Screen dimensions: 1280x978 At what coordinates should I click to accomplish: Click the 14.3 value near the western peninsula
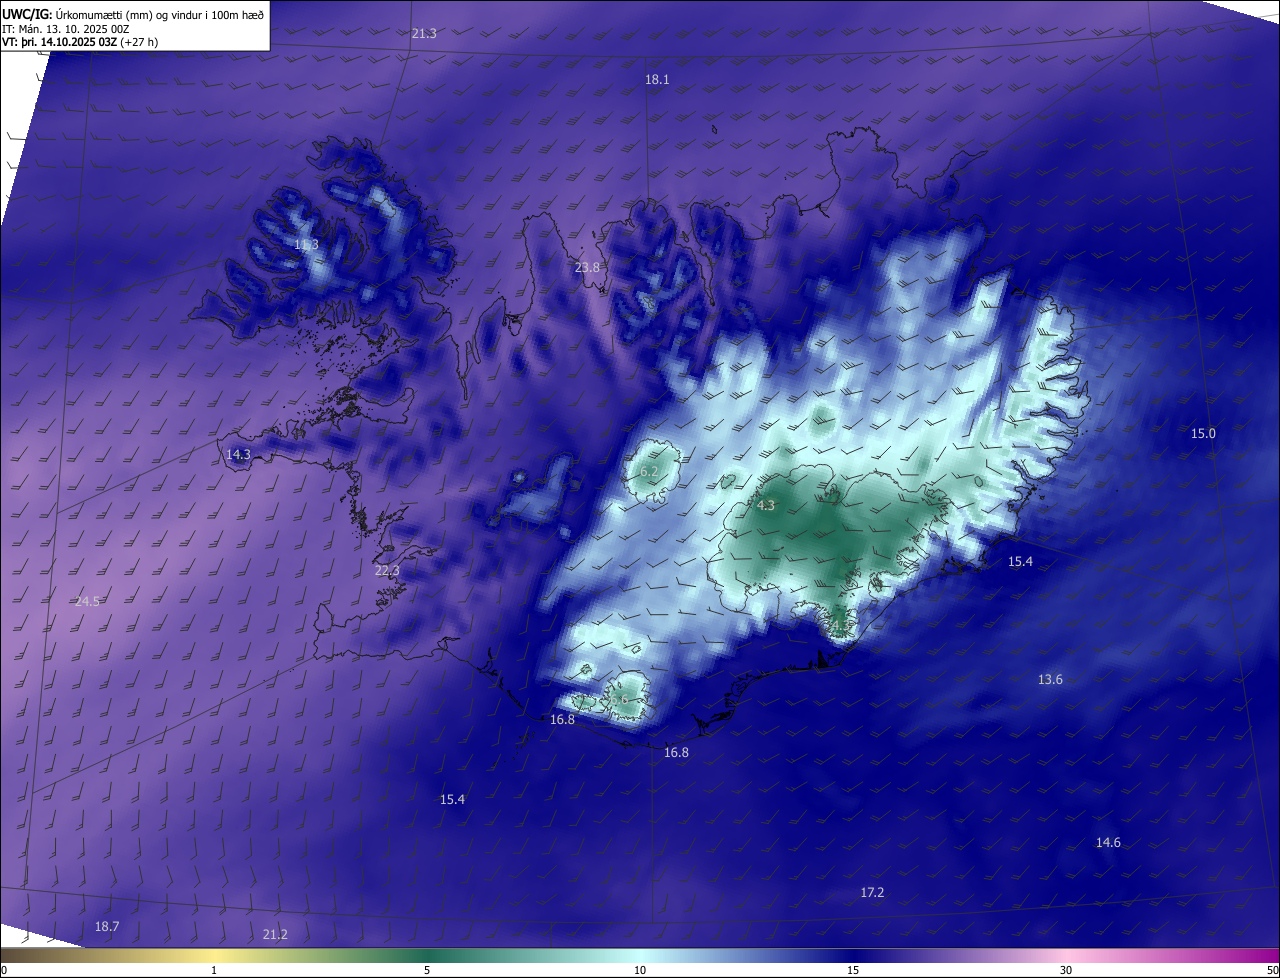click(x=238, y=454)
